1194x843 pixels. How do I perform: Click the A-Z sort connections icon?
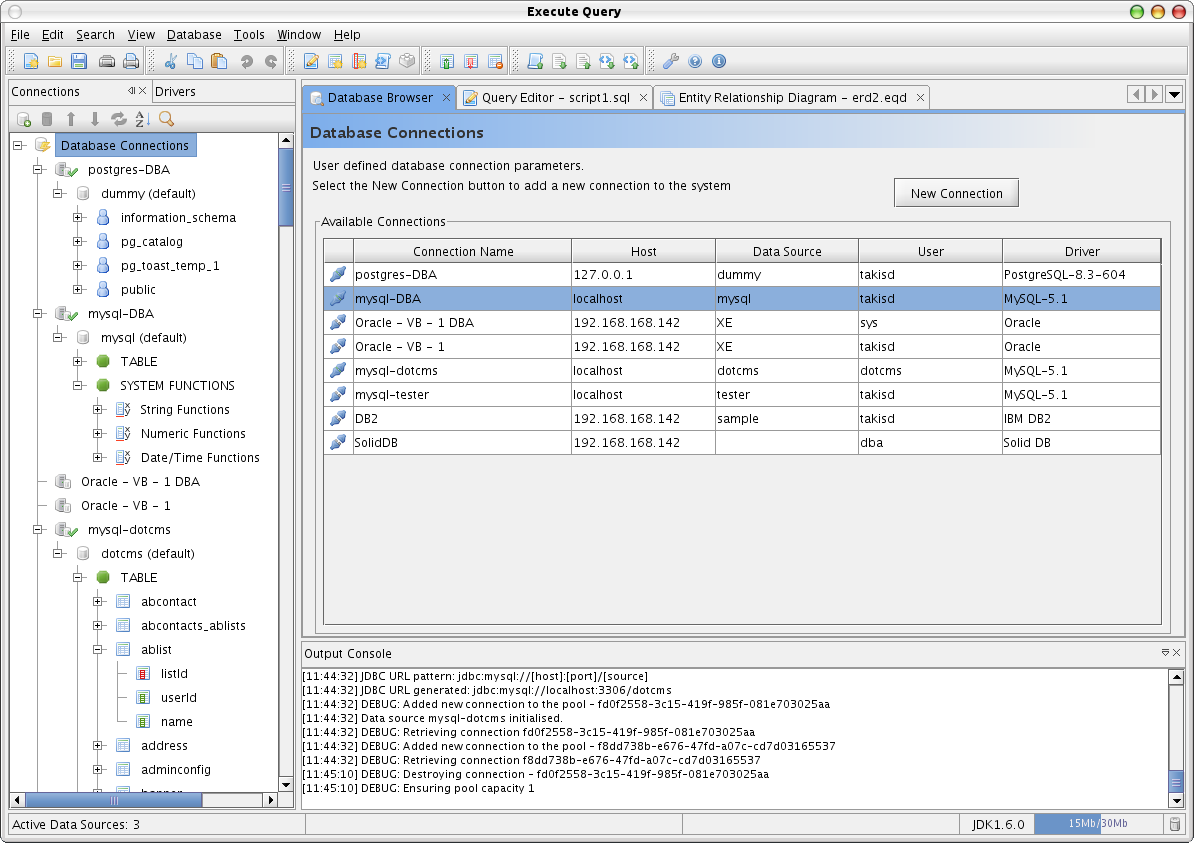[142, 119]
